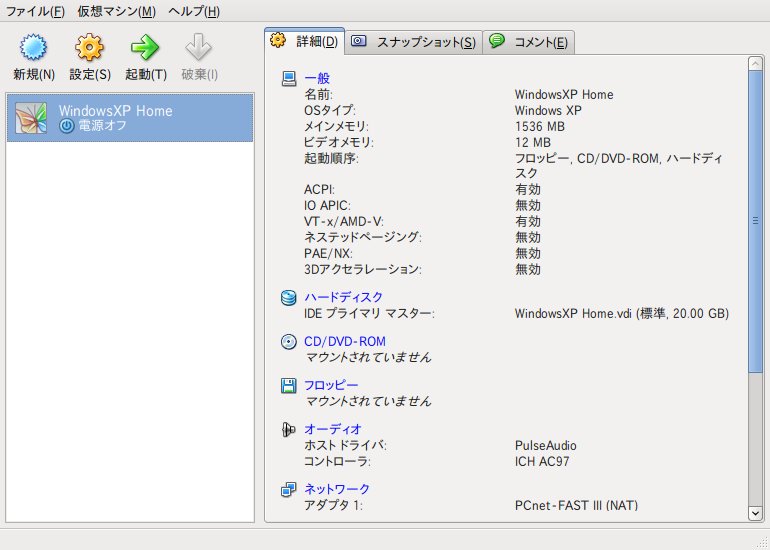Click the 新規(N) new machine icon
This screenshot has height=550, width=770.
click(x=33, y=47)
